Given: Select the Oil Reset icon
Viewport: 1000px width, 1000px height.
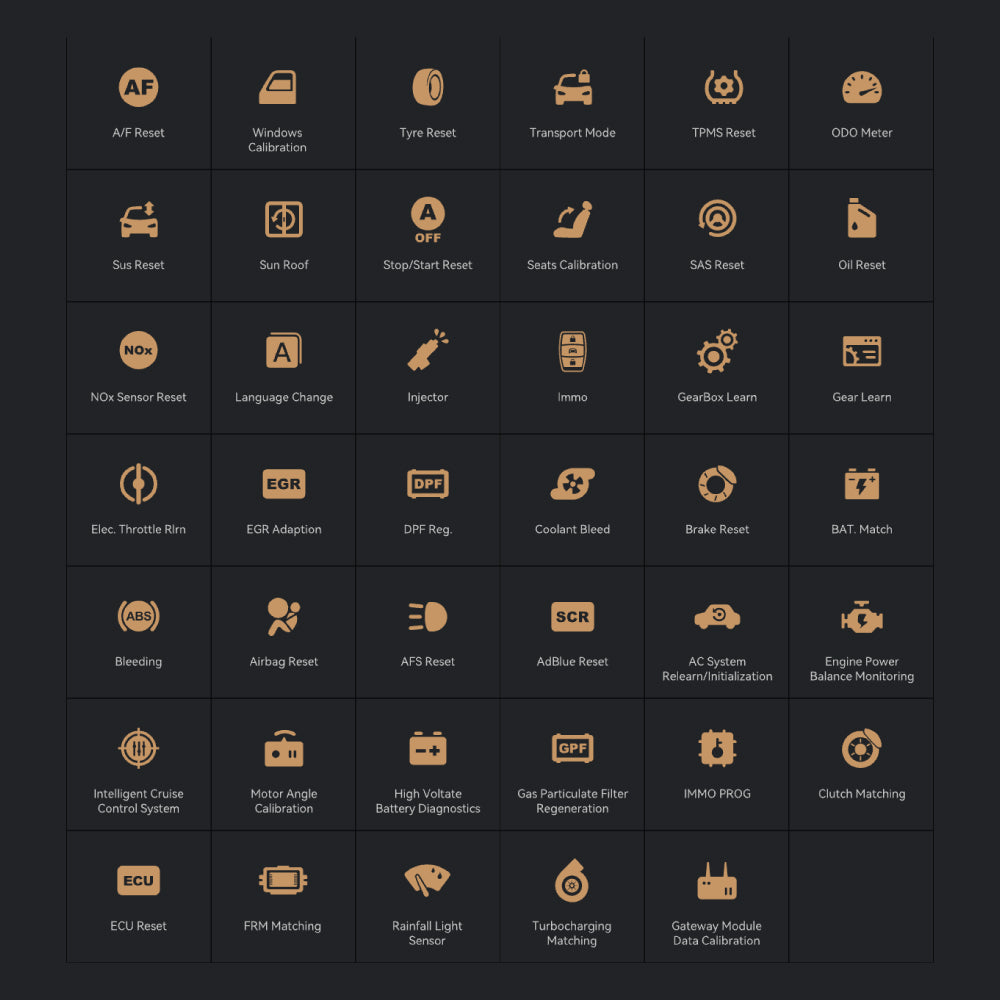Looking at the screenshot, I should click(861, 220).
